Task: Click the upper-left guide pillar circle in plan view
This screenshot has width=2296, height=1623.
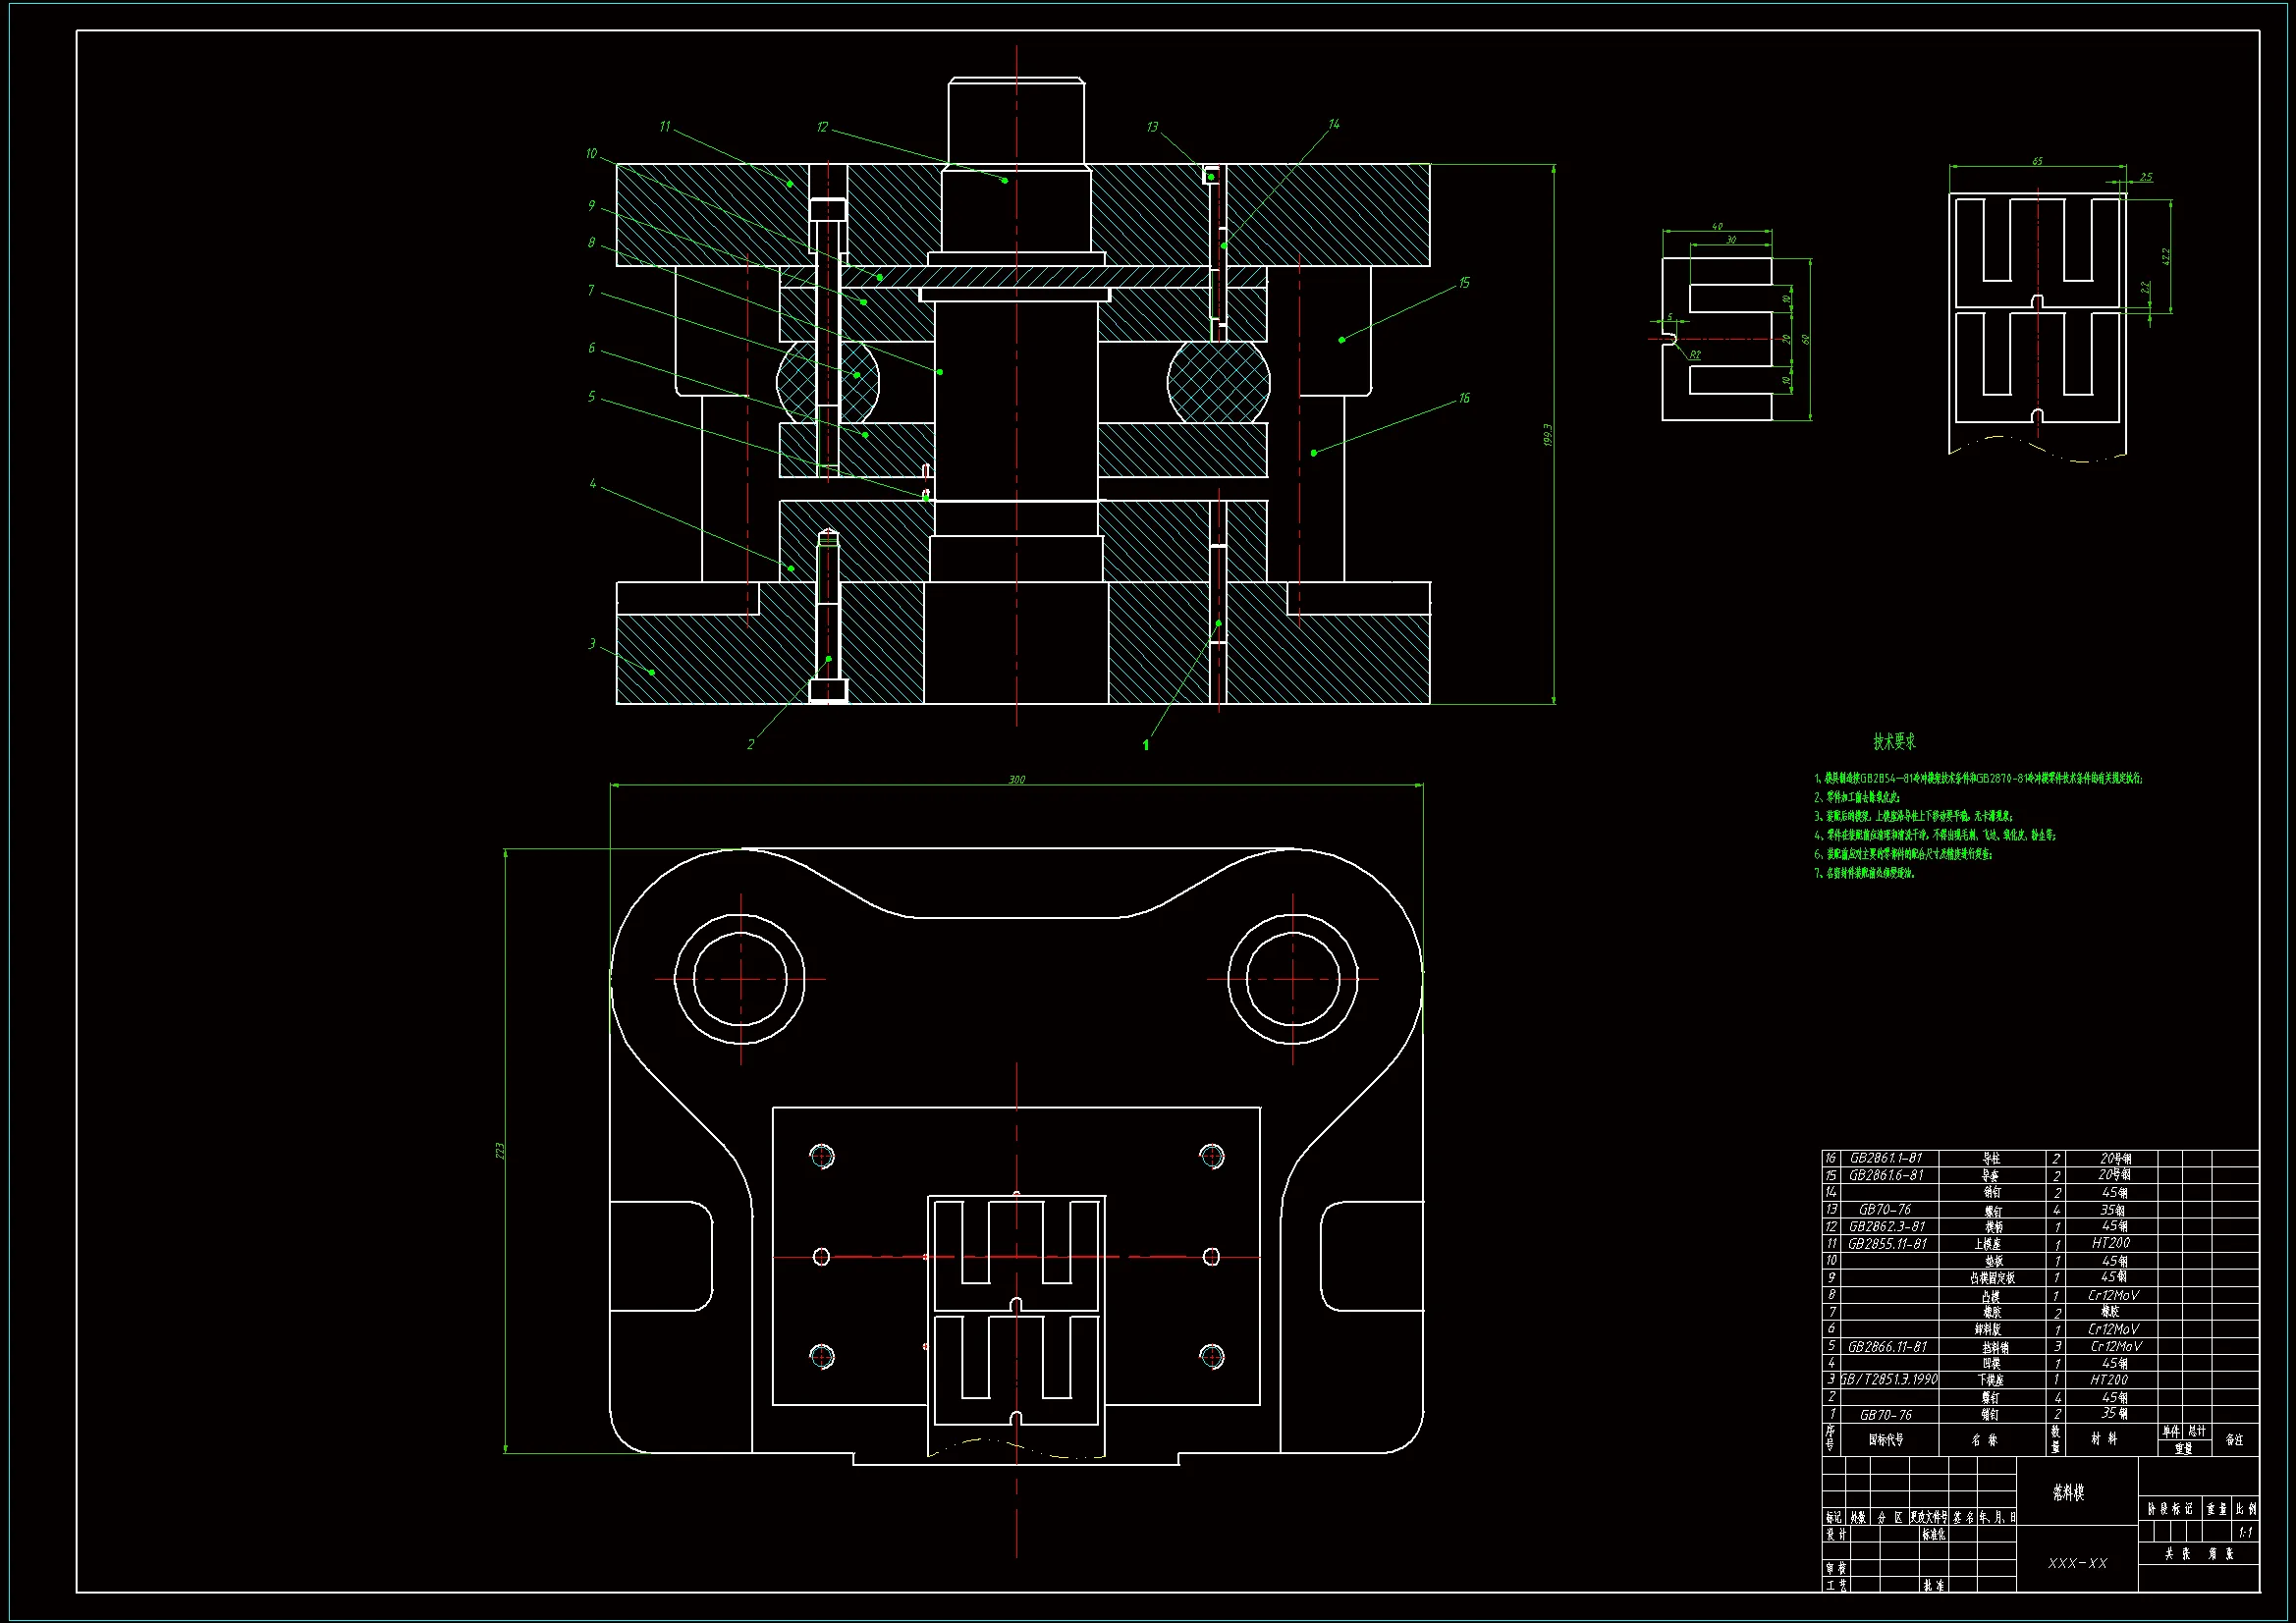Action: click(740, 979)
